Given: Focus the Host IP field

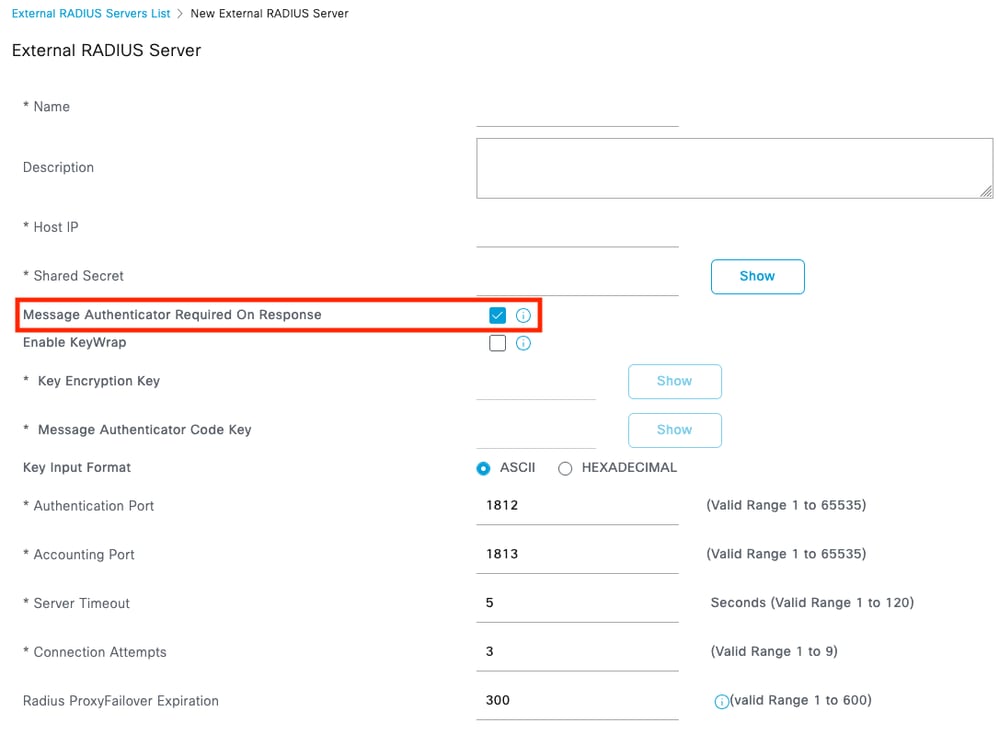Looking at the screenshot, I should click(577, 231).
